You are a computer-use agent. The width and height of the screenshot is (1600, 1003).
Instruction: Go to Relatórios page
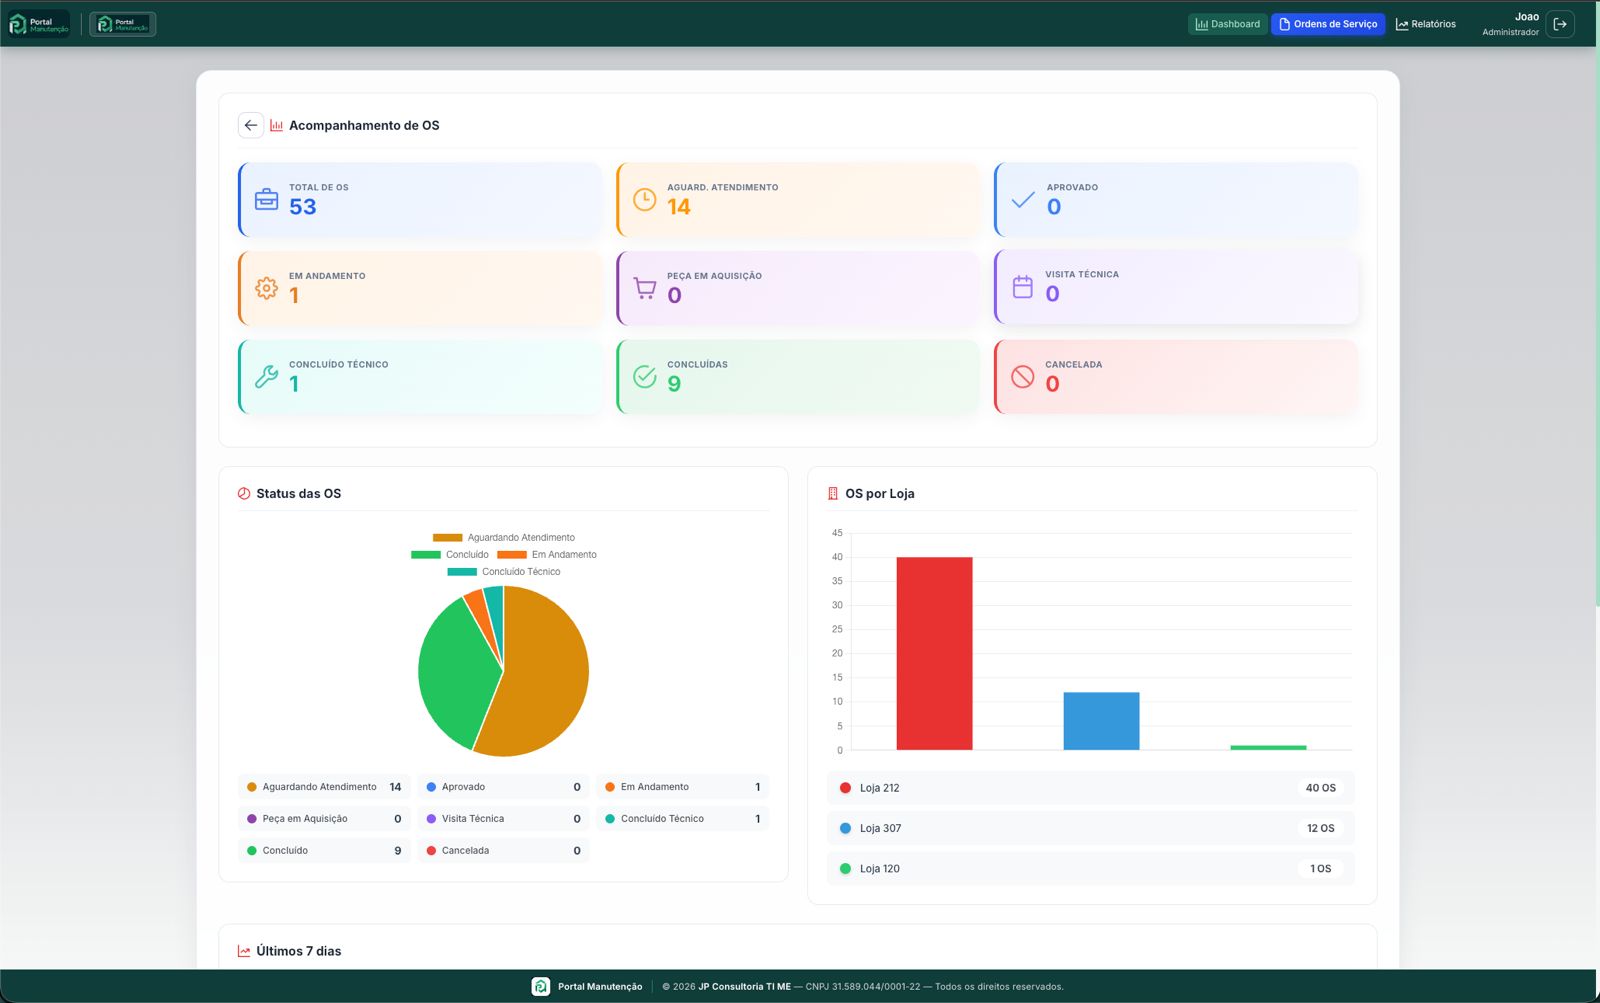tap(1426, 24)
